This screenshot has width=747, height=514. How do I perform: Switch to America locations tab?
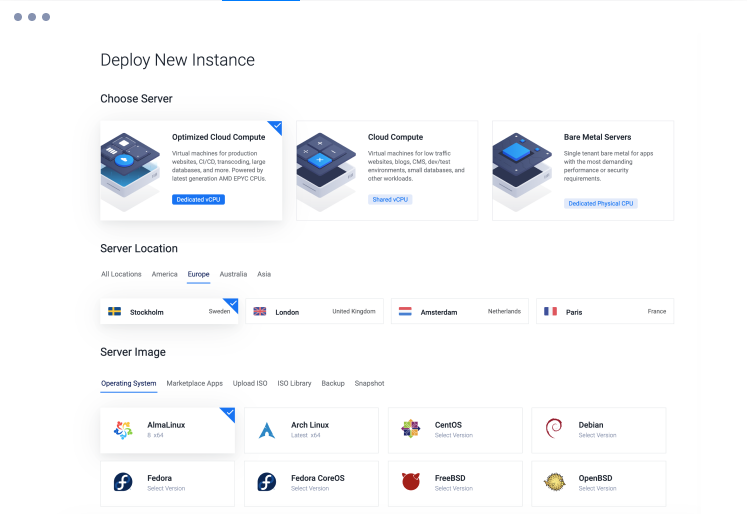click(x=164, y=274)
